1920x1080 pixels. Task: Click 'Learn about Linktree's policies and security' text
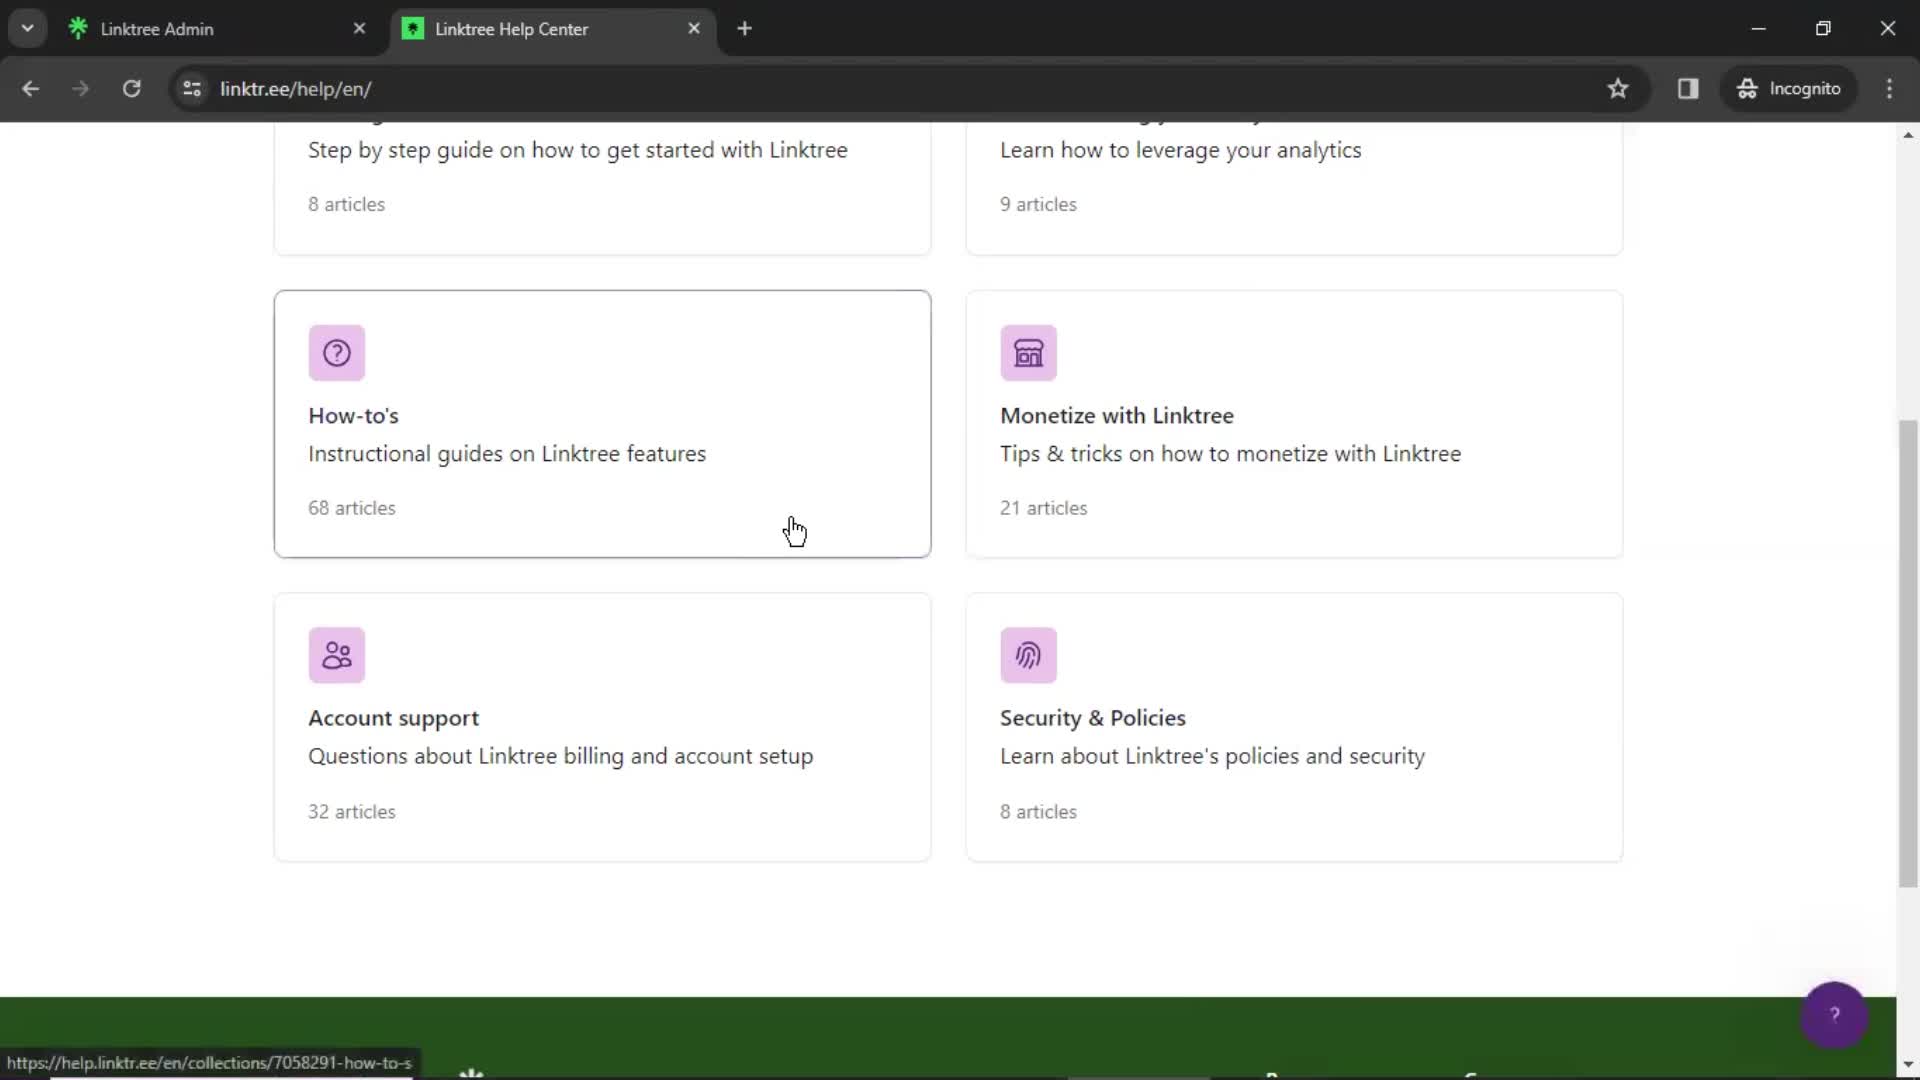pyautogui.click(x=1212, y=757)
